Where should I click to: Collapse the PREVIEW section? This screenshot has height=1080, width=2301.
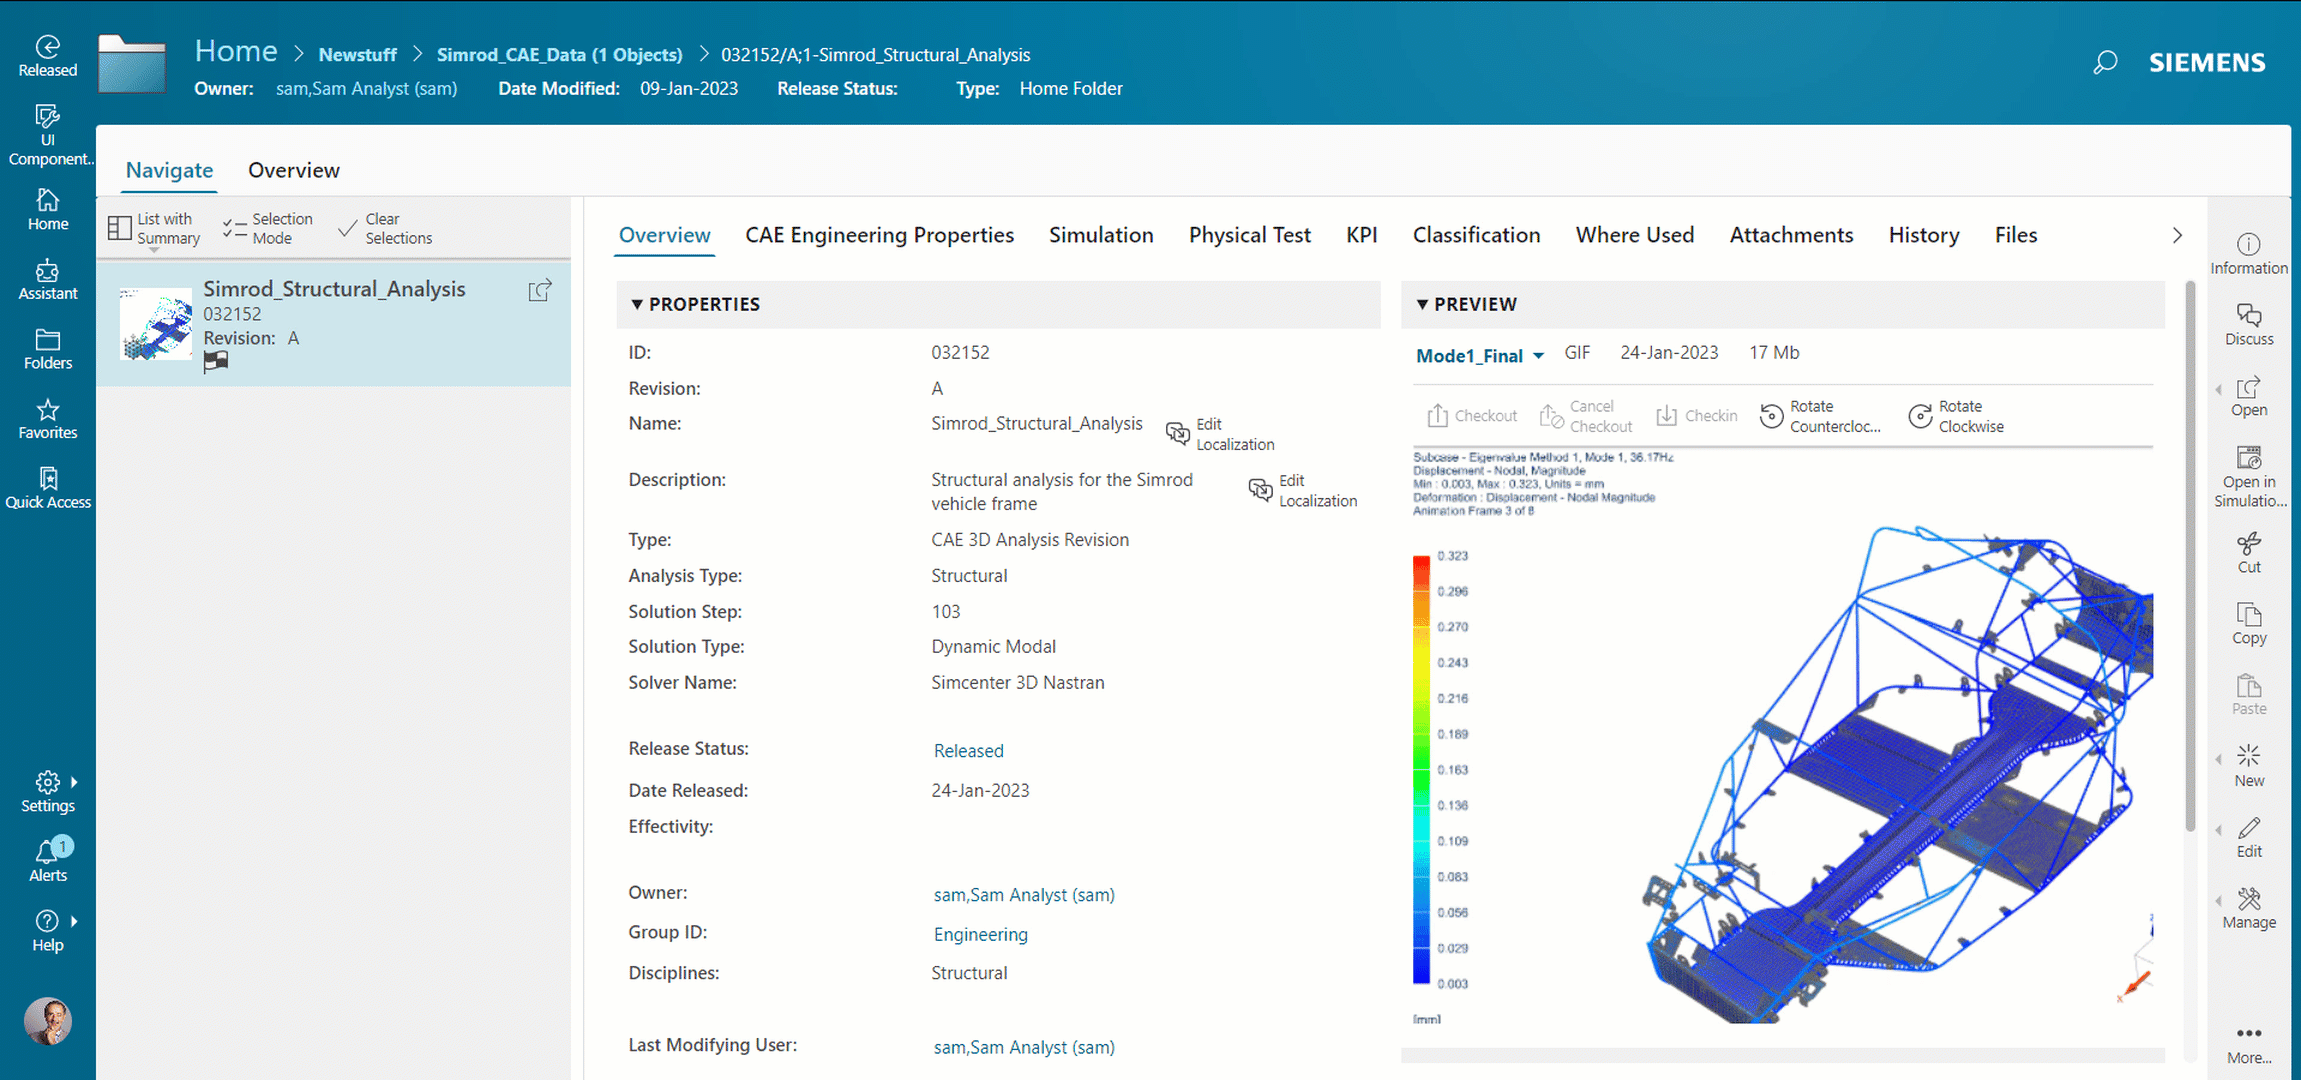point(1423,304)
